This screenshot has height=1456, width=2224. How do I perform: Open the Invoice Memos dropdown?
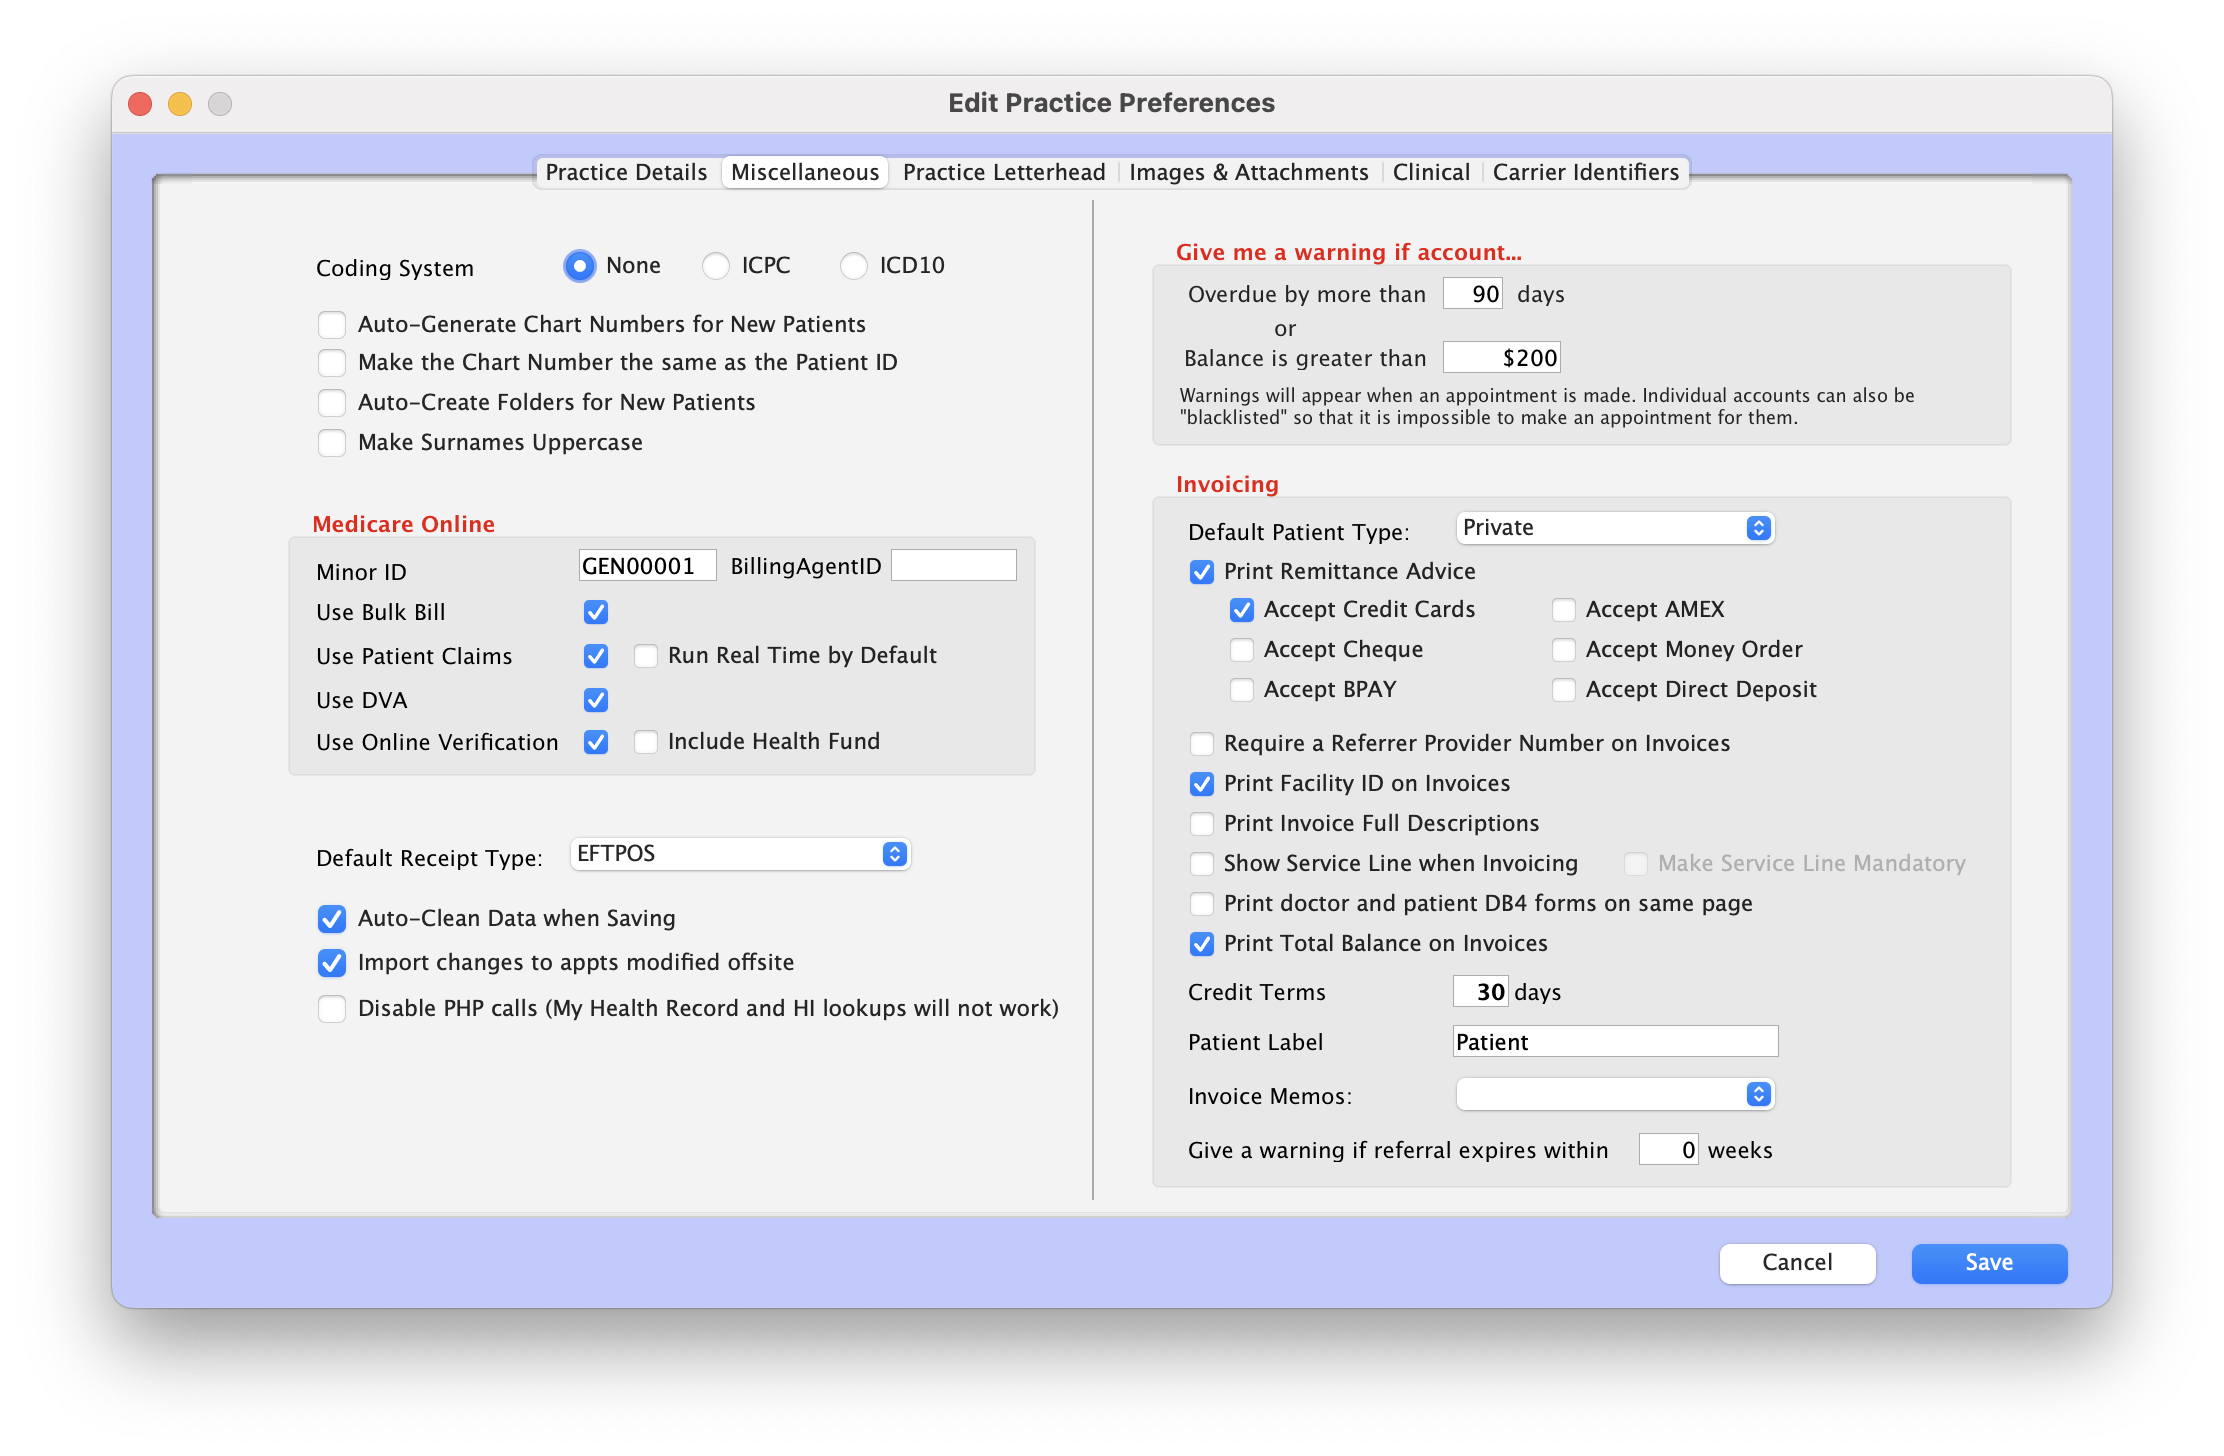click(1615, 1095)
